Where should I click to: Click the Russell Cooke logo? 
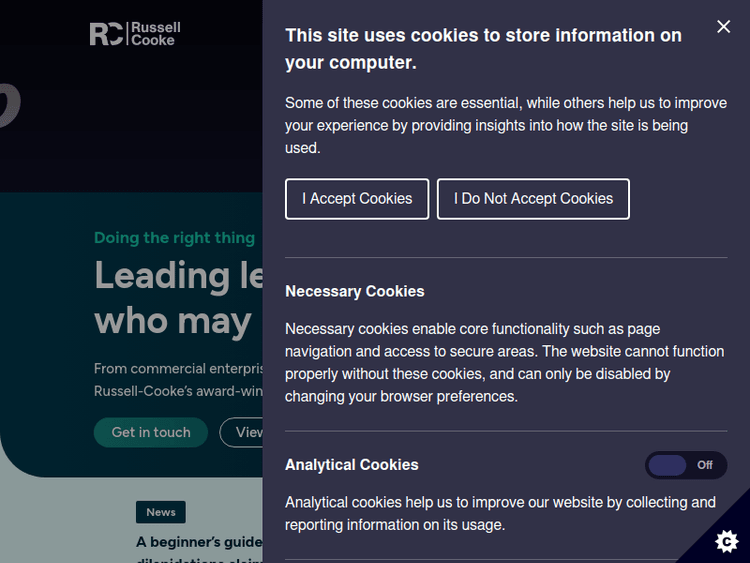pyautogui.click(x=134, y=34)
